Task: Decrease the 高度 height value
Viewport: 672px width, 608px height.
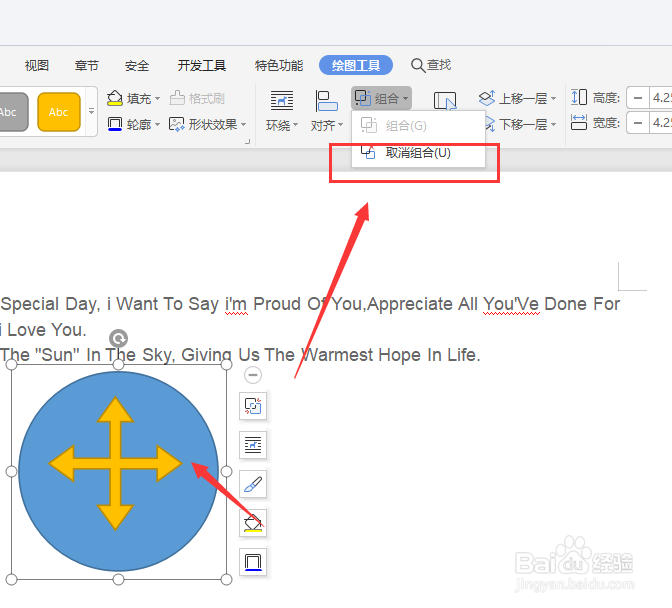Action: pos(638,98)
